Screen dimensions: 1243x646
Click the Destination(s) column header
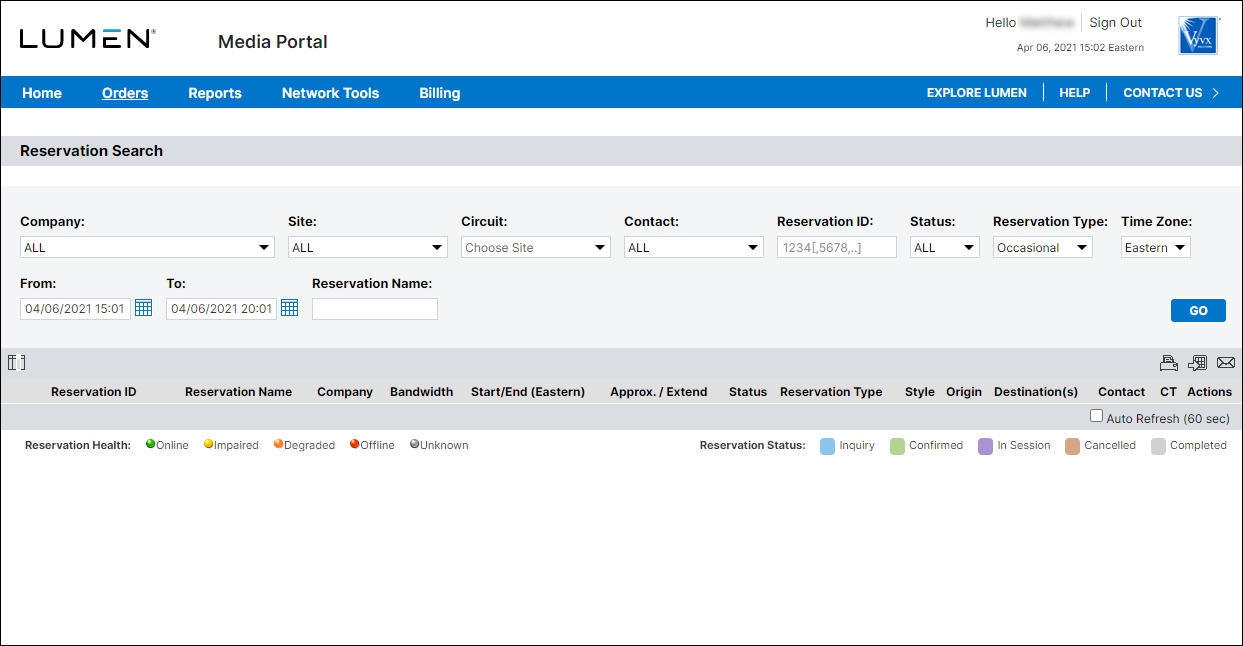coord(1036,392)
